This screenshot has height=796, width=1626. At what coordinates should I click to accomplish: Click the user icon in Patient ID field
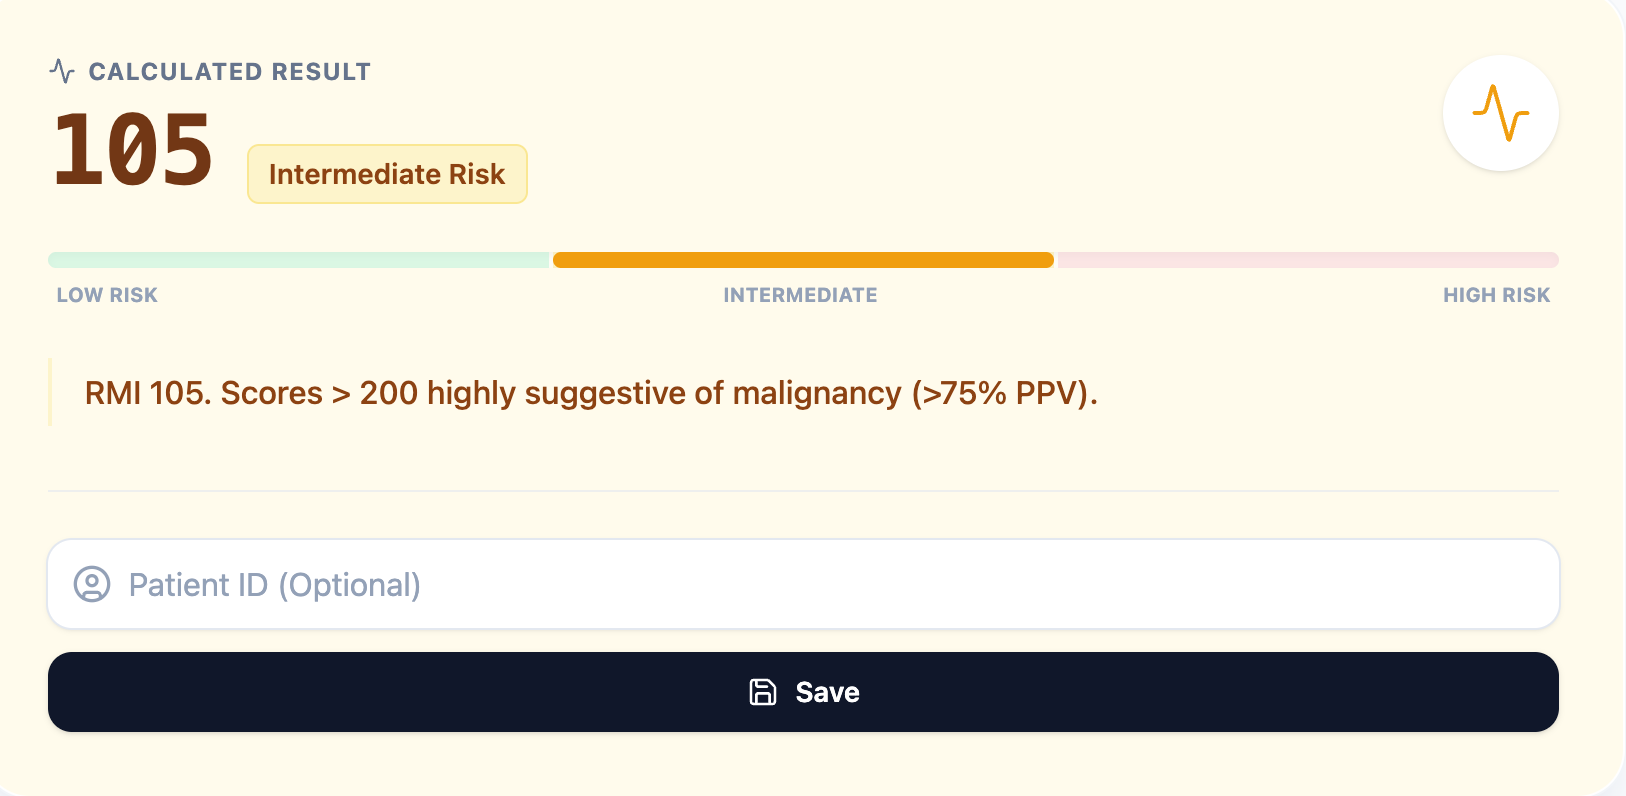click(x=92, y=584)
